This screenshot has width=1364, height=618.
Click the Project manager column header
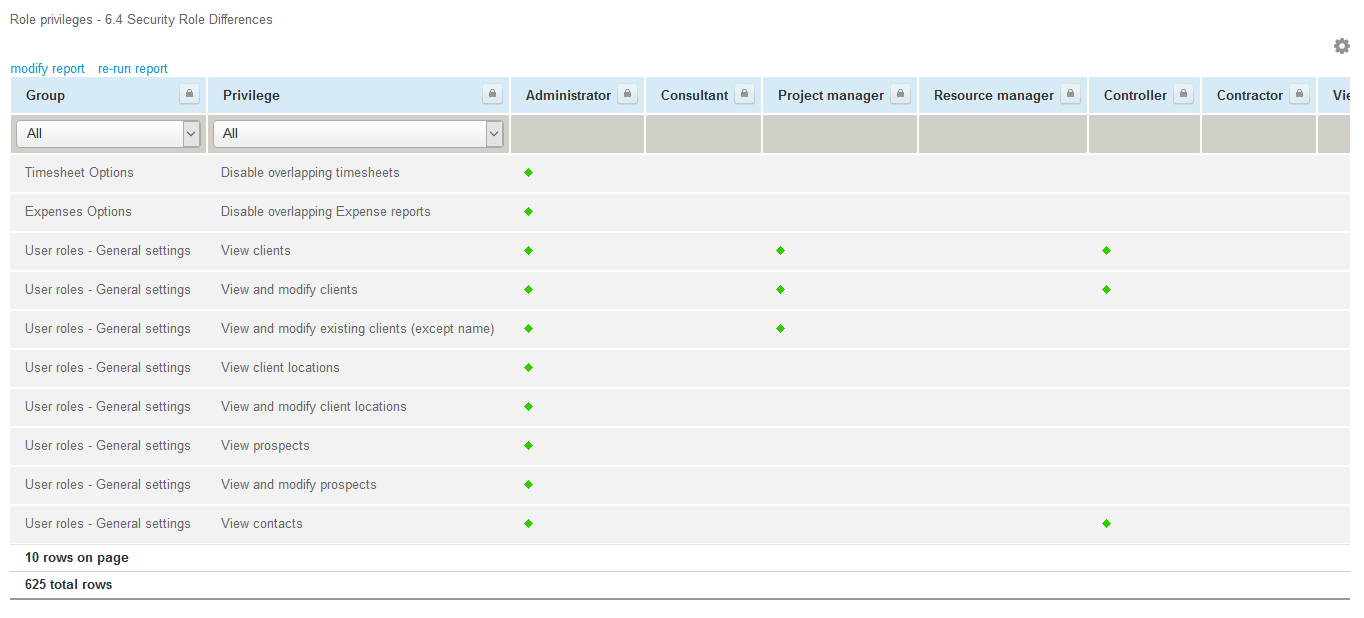pyautogui.click(x=831, y=95)
